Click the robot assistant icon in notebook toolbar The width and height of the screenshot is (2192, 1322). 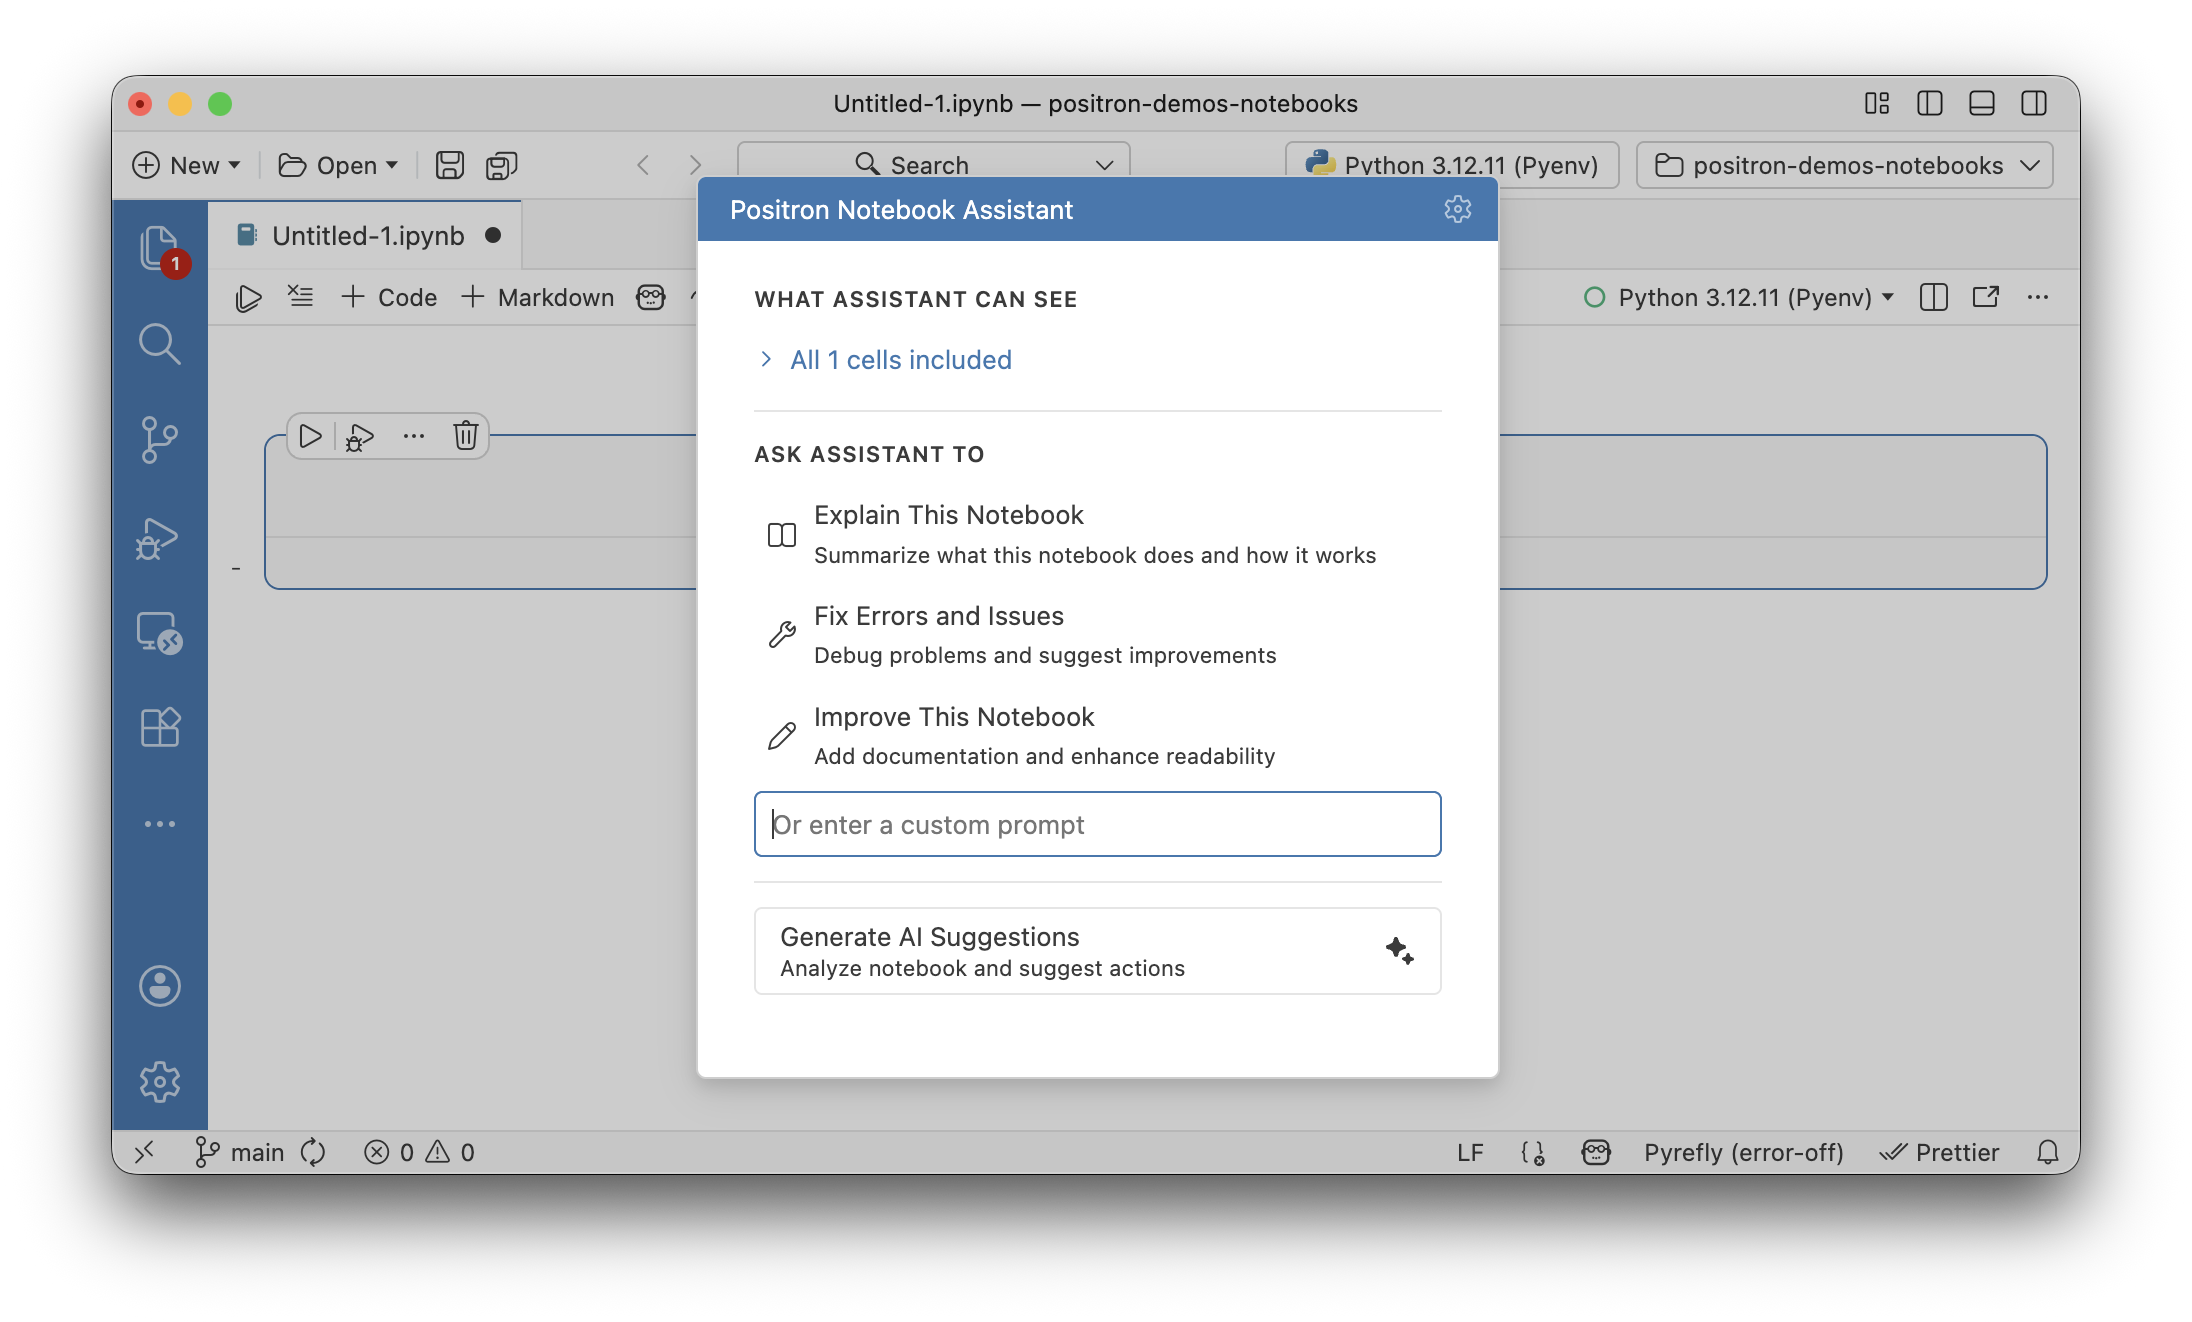[x=650, y=297]
